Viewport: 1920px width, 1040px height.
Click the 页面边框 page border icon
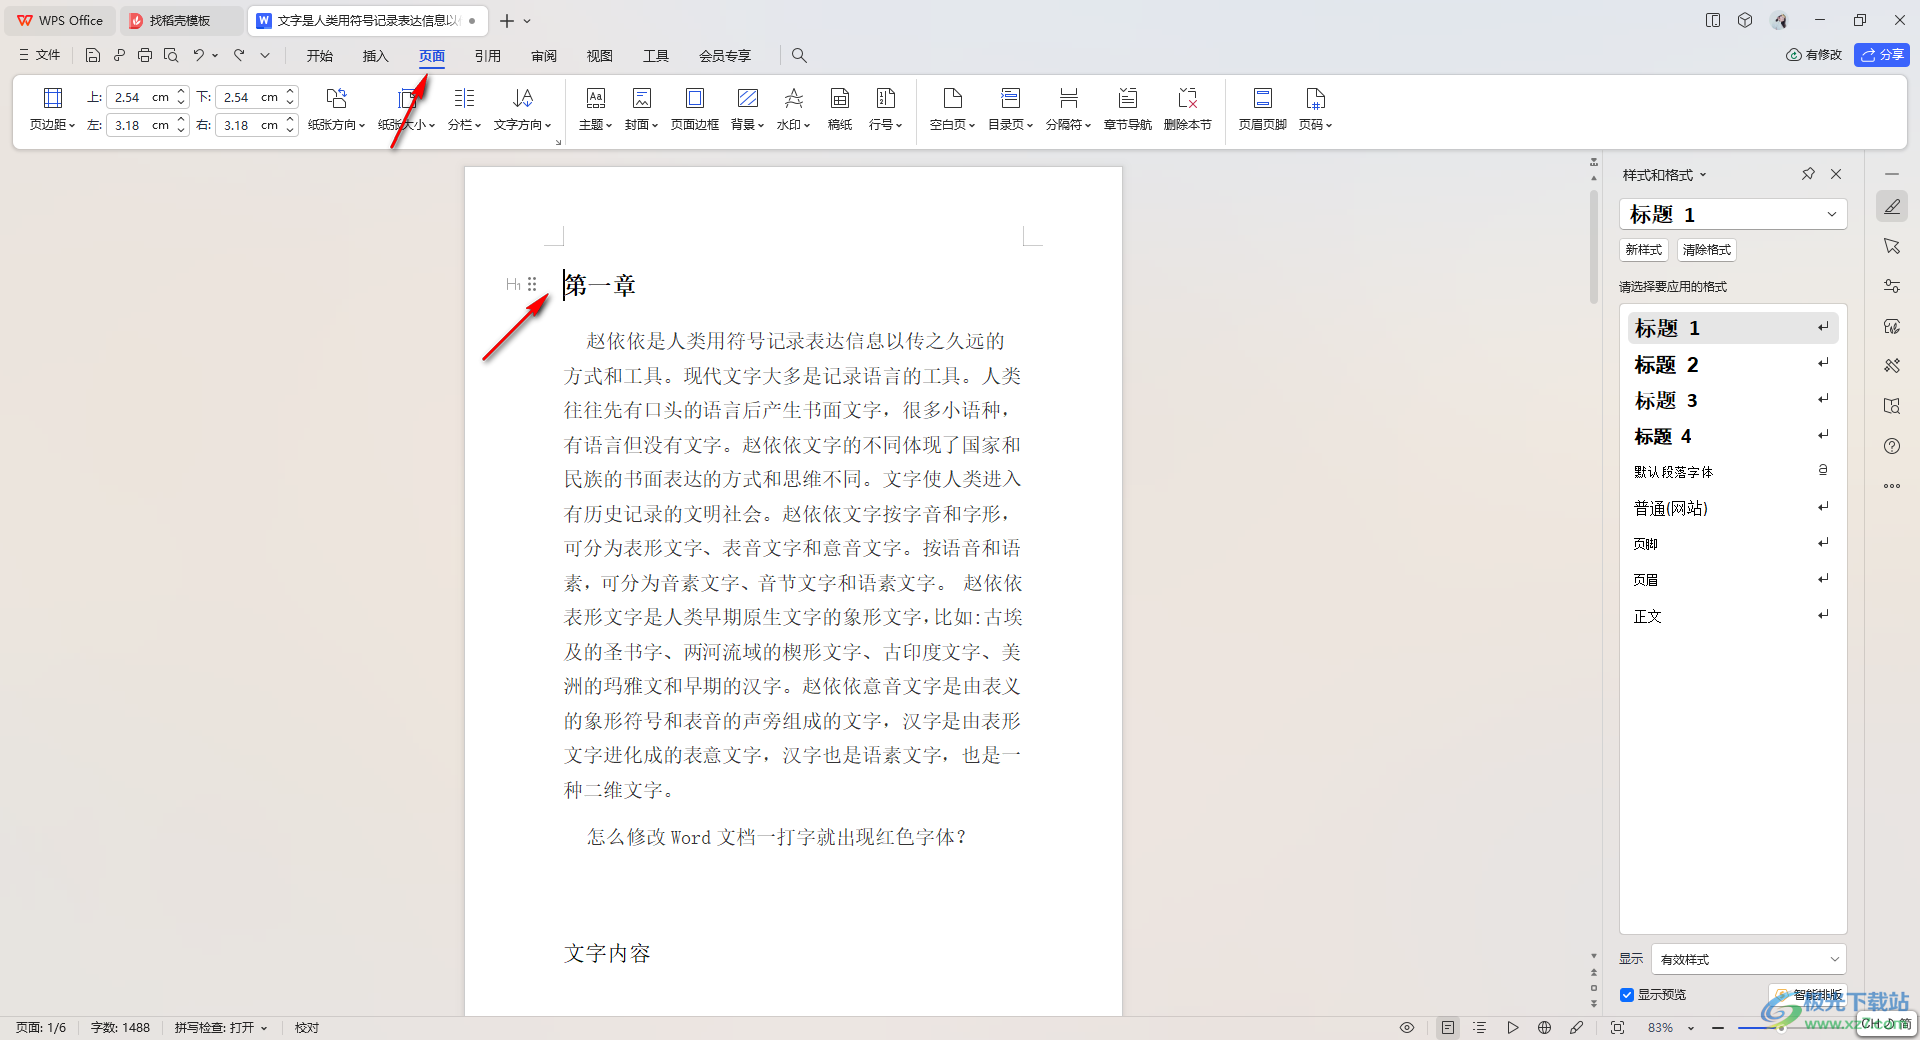click(694, 98)
